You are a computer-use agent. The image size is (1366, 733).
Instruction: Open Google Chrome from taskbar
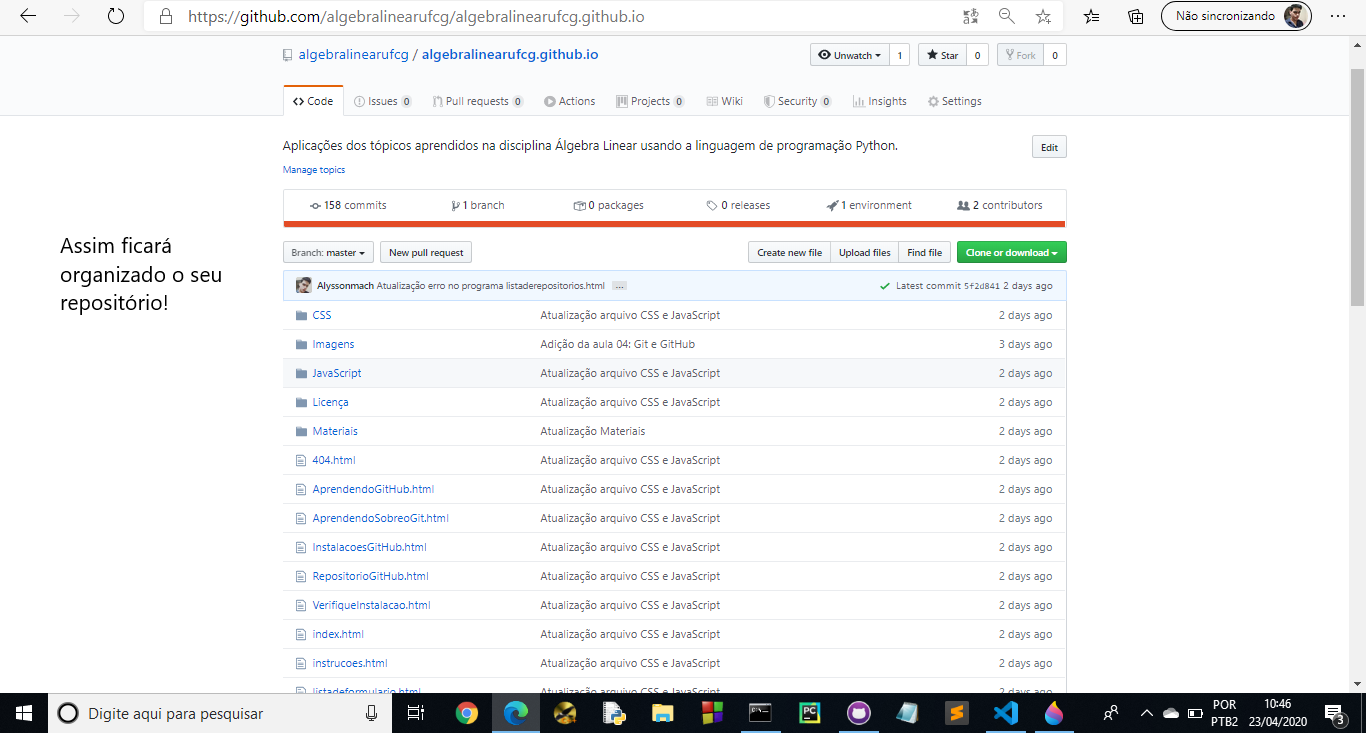[467, 713]
